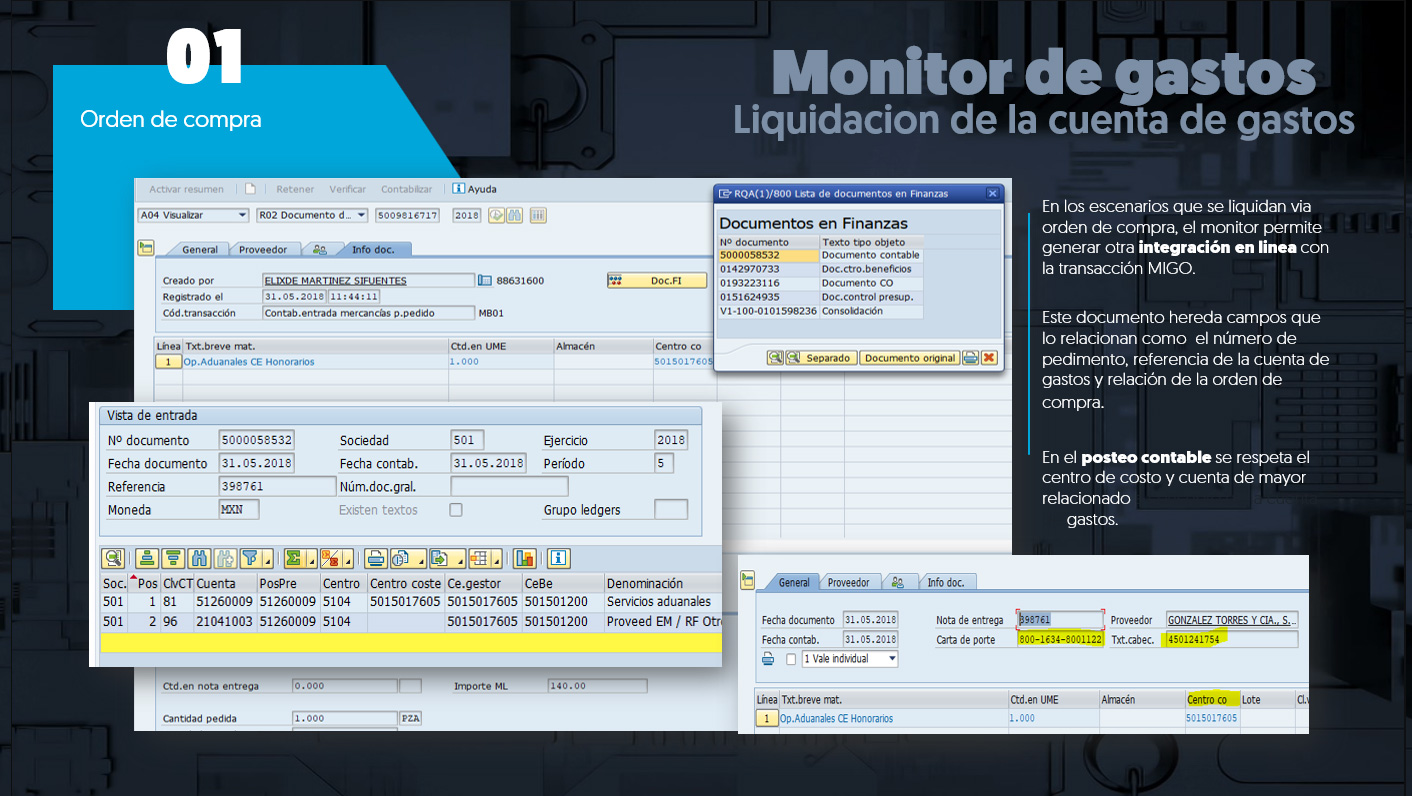Viewport: 1412px width, 796px height.
Task: Click the ELIXDE MARTINEZ SIFUENTES creator link
Action: [x=335, y=281]
